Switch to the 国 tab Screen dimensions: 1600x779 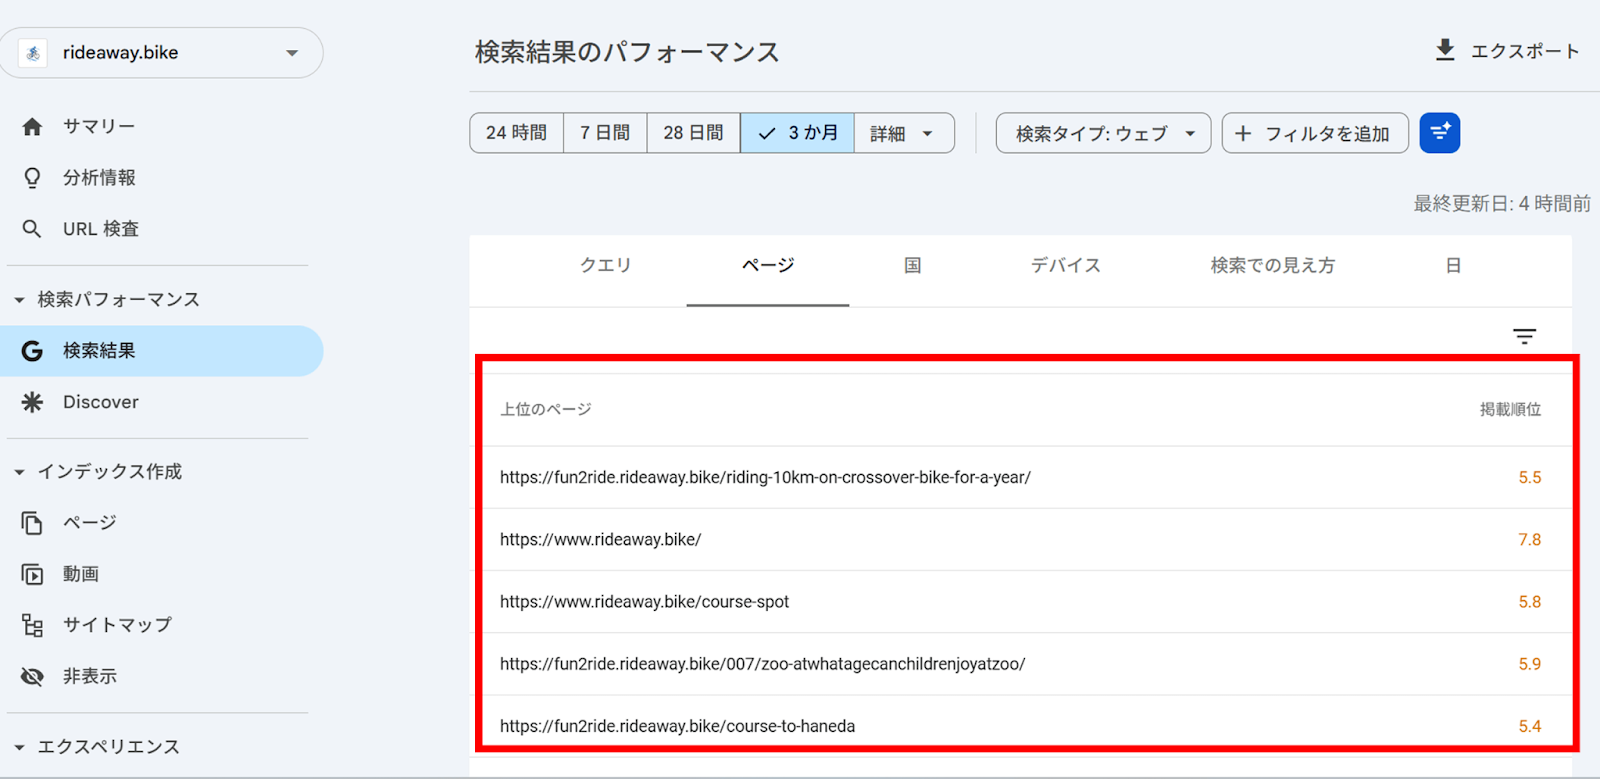pyautogui.click(x=913, y=266)
